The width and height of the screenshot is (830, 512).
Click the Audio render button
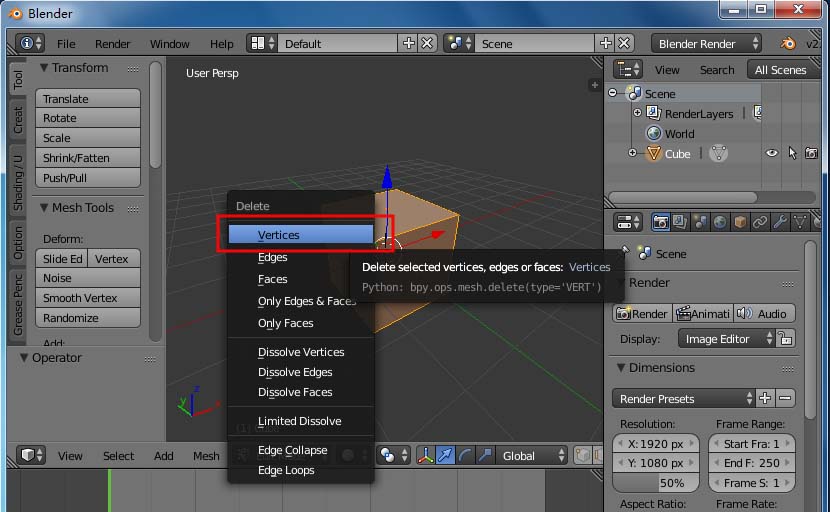tap(764, 313)
